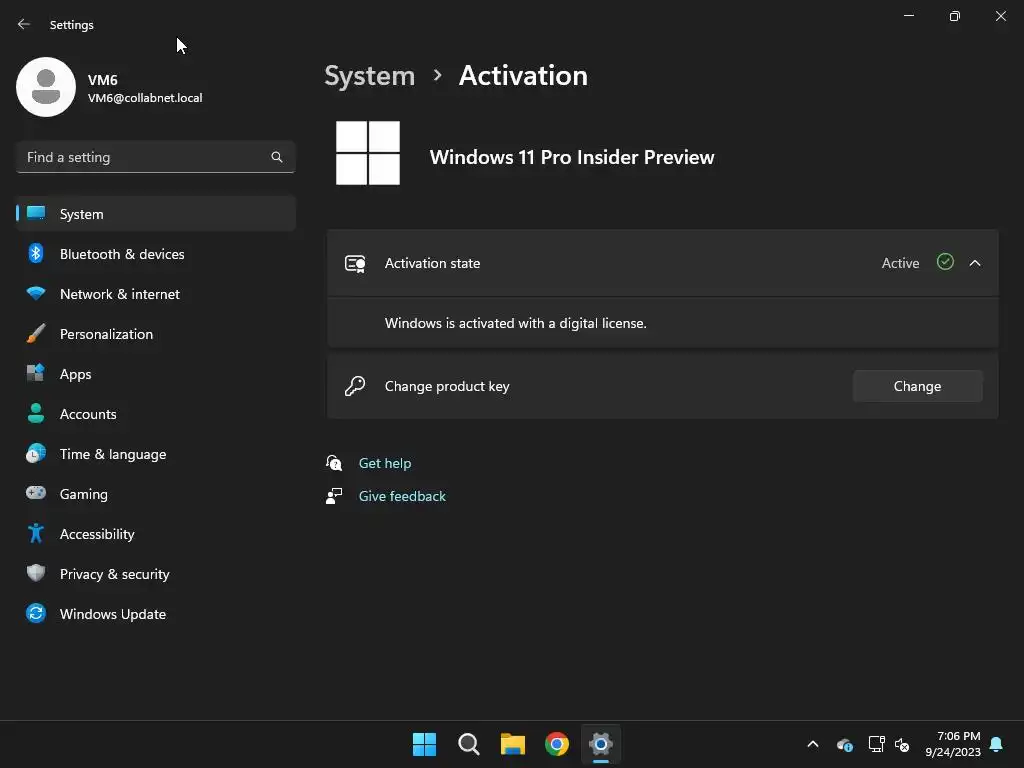Click the Give feedback person icon
Screen dimensions: 1024x768
click(334, 496)
